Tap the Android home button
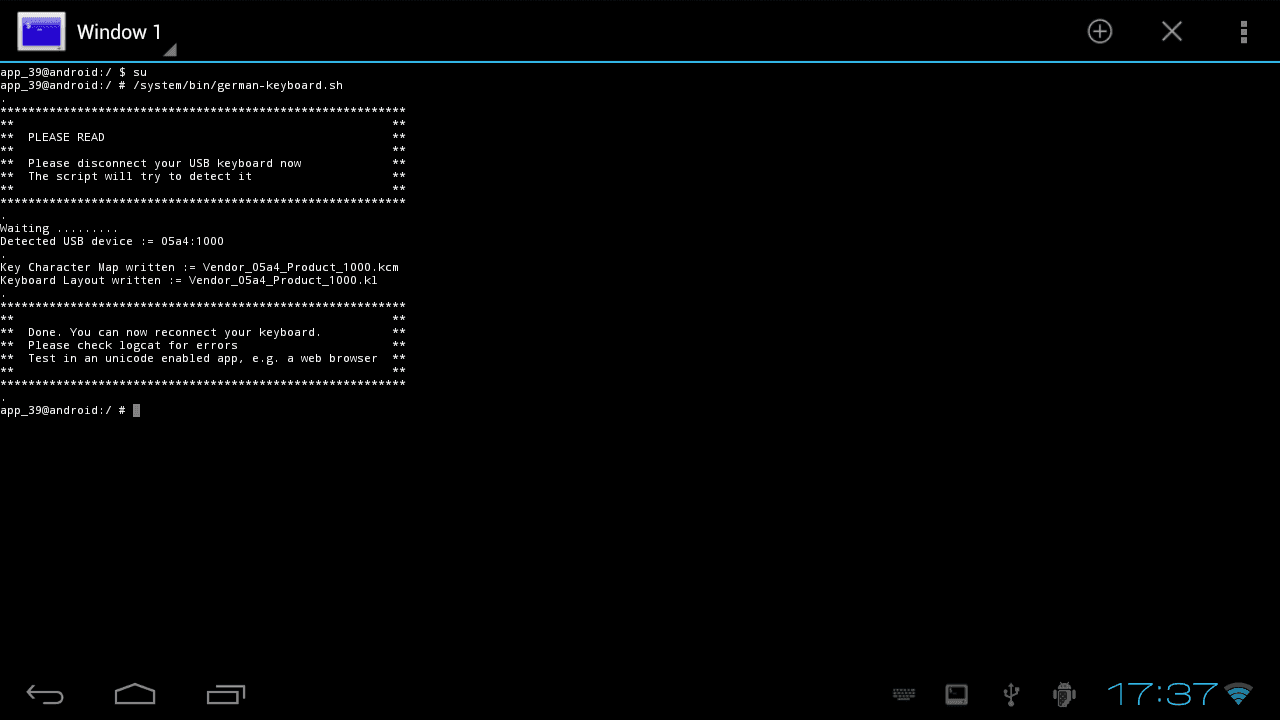Screen dimensions: 1280x720 click(135, 694)
